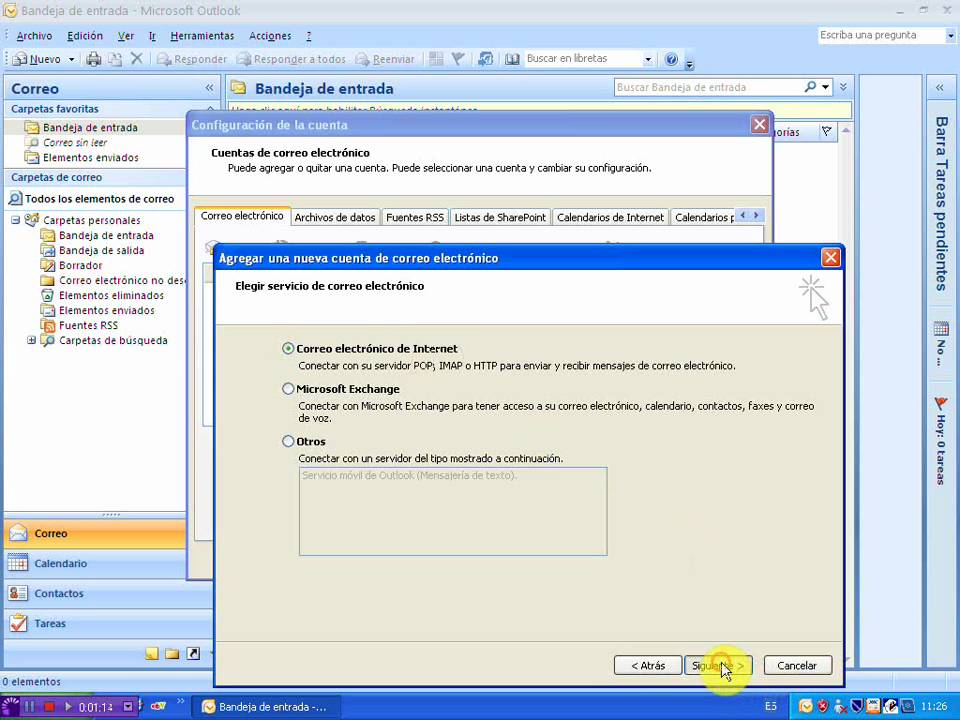The image size is (960, 720).
Task: Switch to Tareas navigation button
Action: 95,623
